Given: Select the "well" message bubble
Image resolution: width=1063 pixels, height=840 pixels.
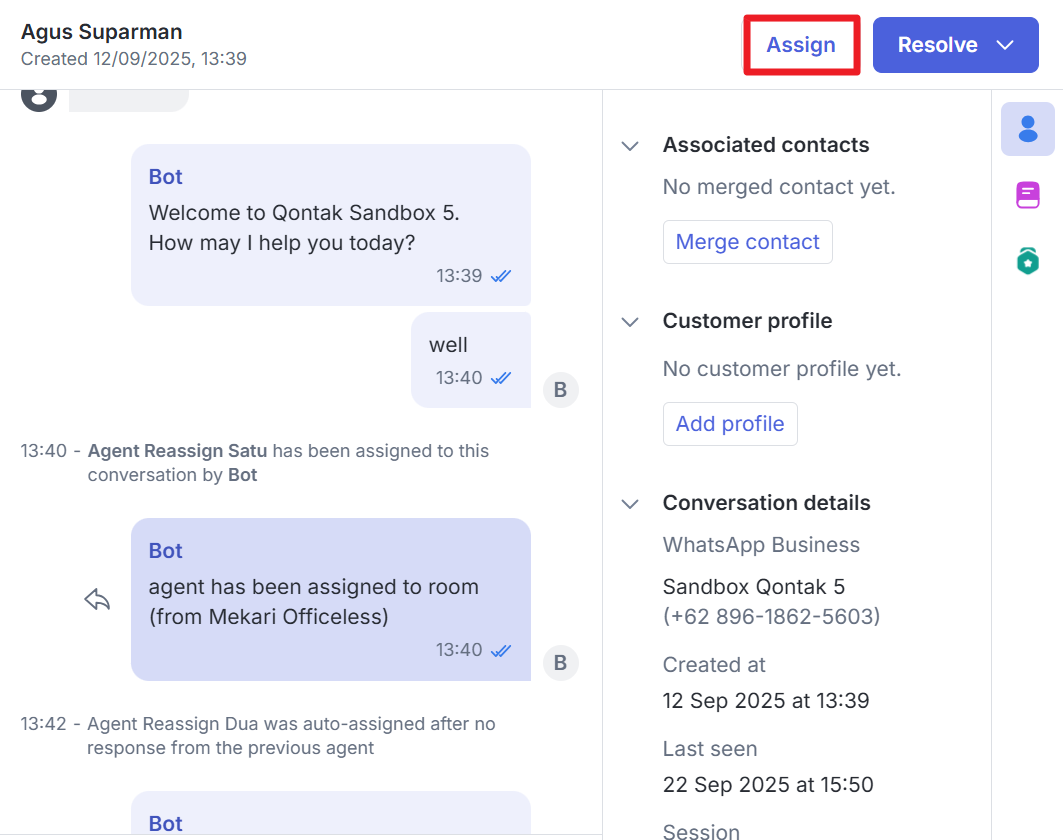Looking at the screenshot, I should 470,359.
